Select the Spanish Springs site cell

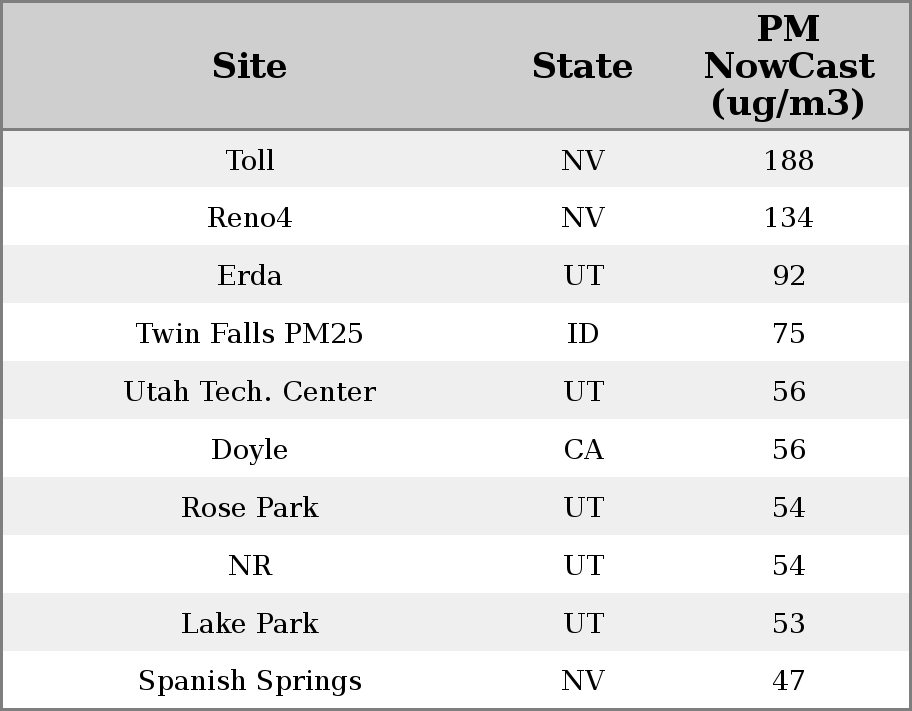pos(249,681)
